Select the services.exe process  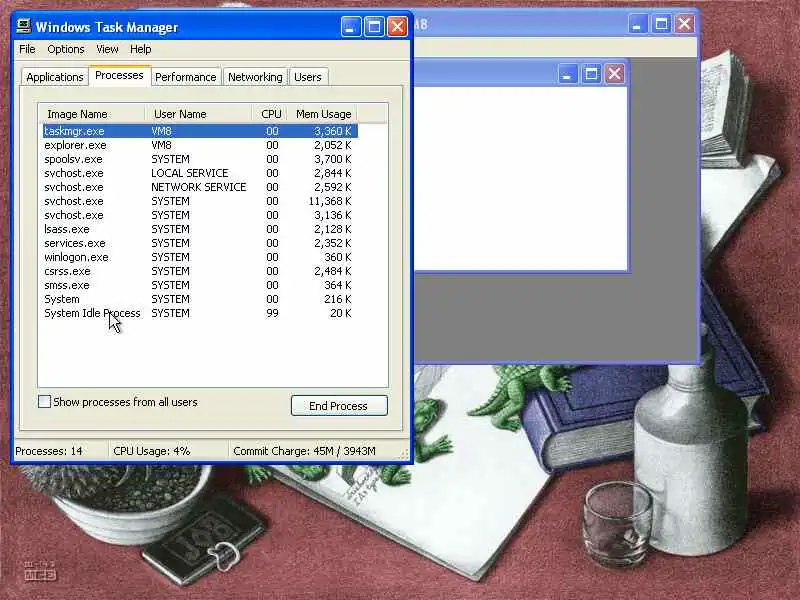tap(200, 243)
